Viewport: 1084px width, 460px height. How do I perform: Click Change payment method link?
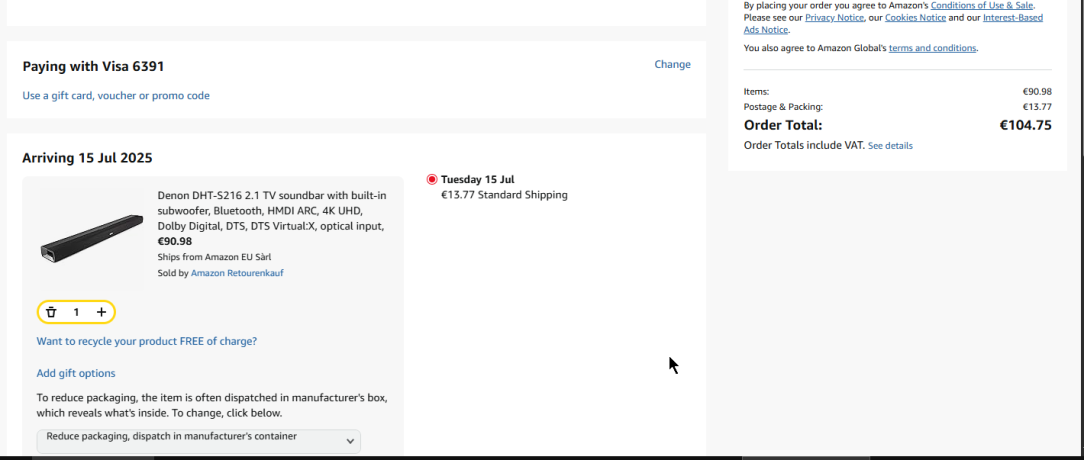pyautogui.click(x=672, y=64)
